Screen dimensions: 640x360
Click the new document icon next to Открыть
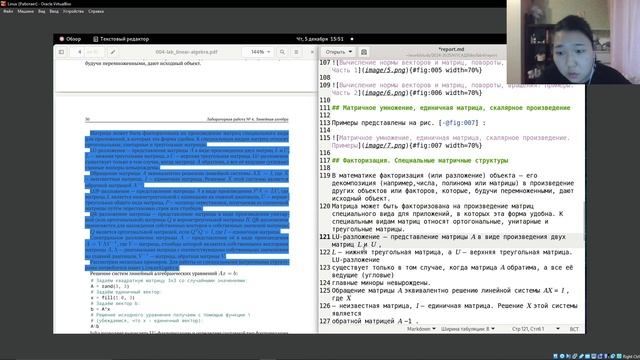[x=364, y=52]
